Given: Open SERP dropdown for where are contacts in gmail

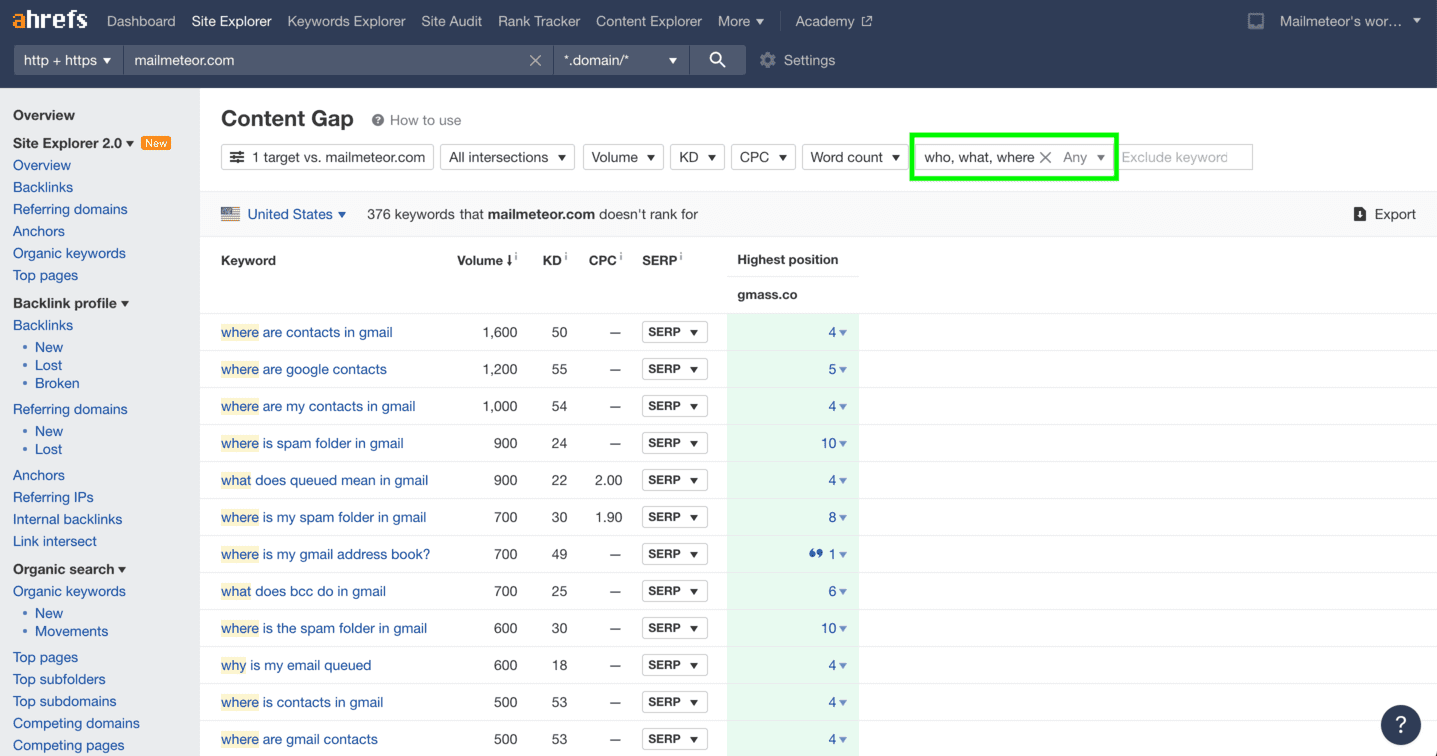Looking at the screenshot, I should tap(674, 332).
